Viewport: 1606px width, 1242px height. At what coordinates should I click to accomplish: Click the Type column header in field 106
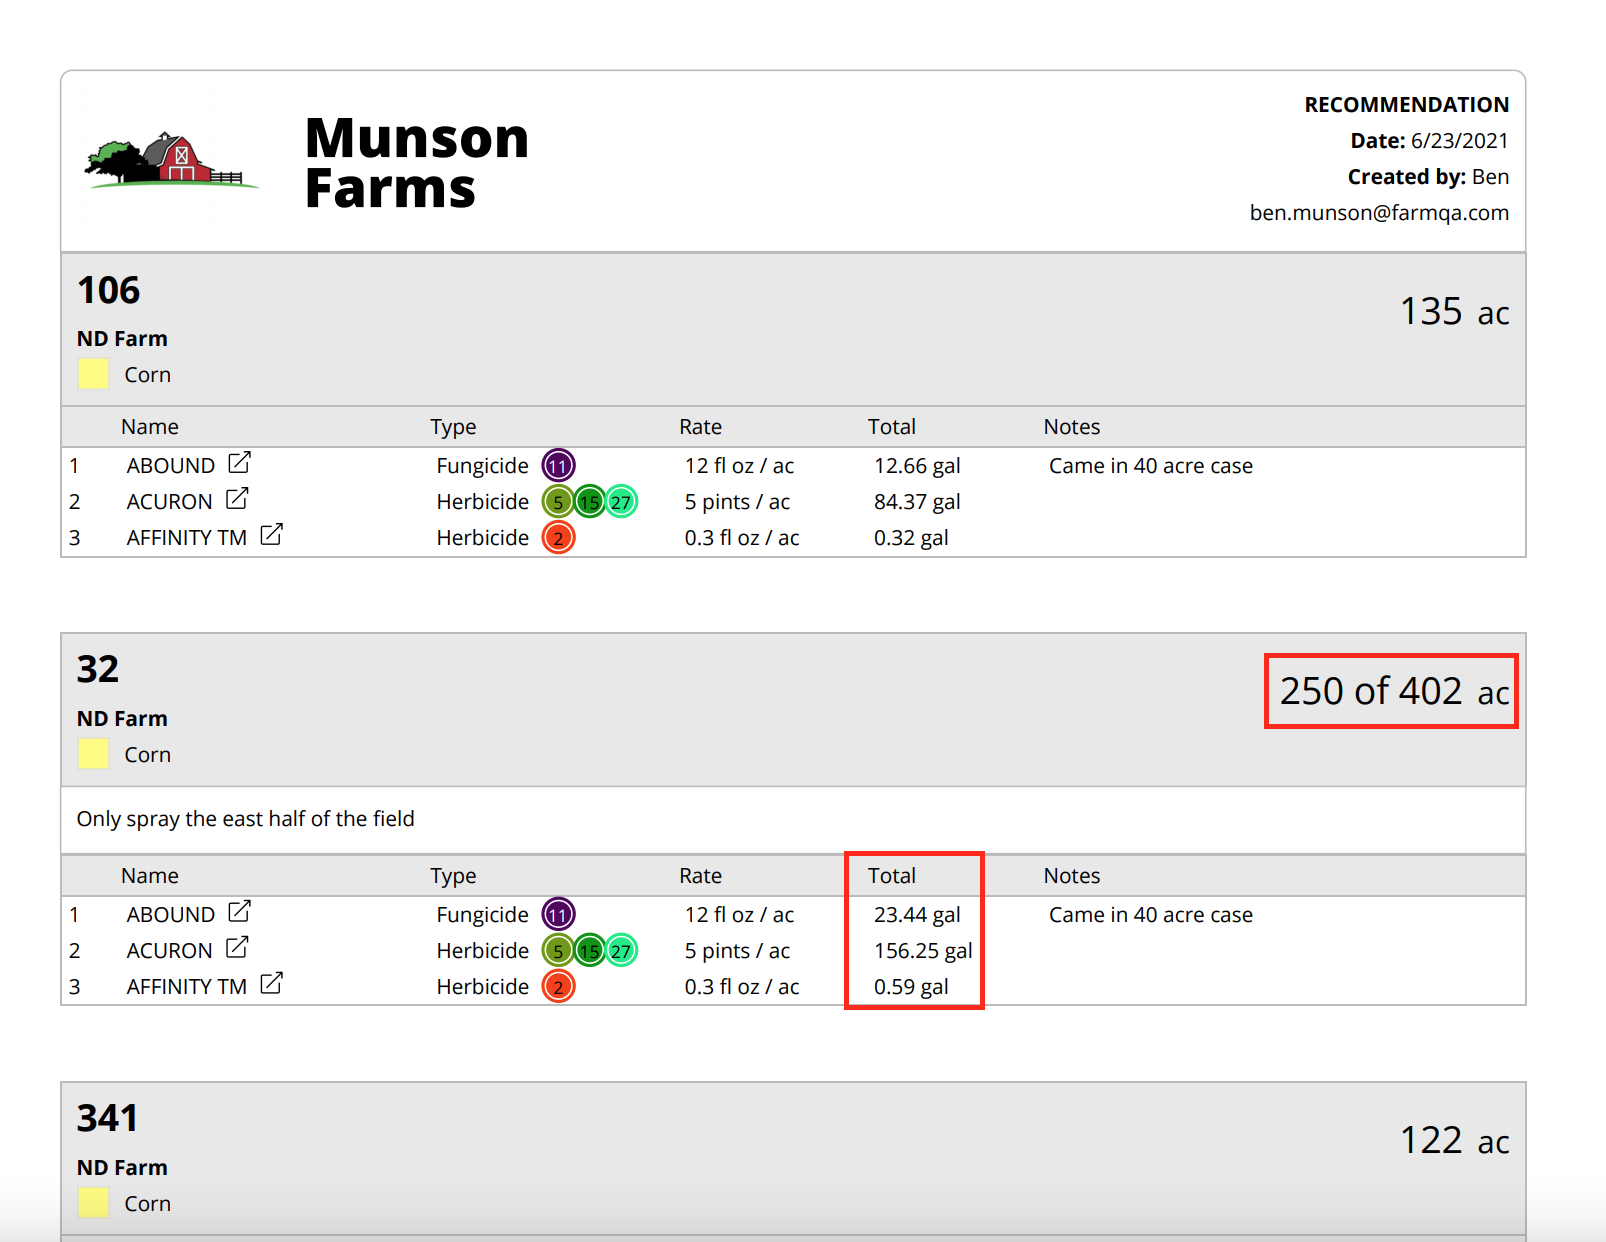click(x=453, y=428)
